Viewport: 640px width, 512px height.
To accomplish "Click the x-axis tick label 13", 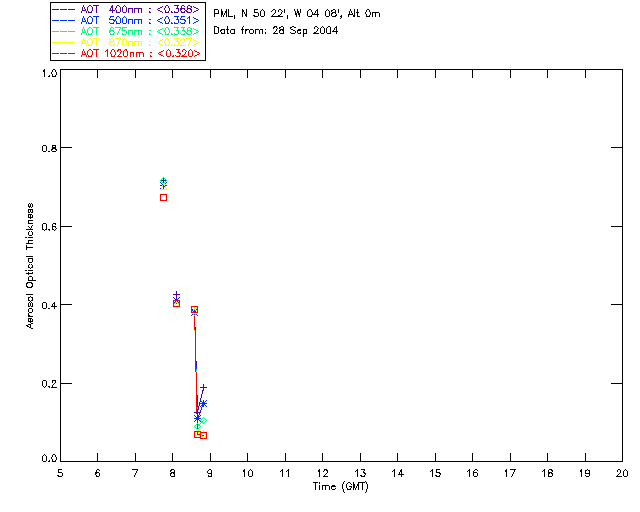I will 360,473.
